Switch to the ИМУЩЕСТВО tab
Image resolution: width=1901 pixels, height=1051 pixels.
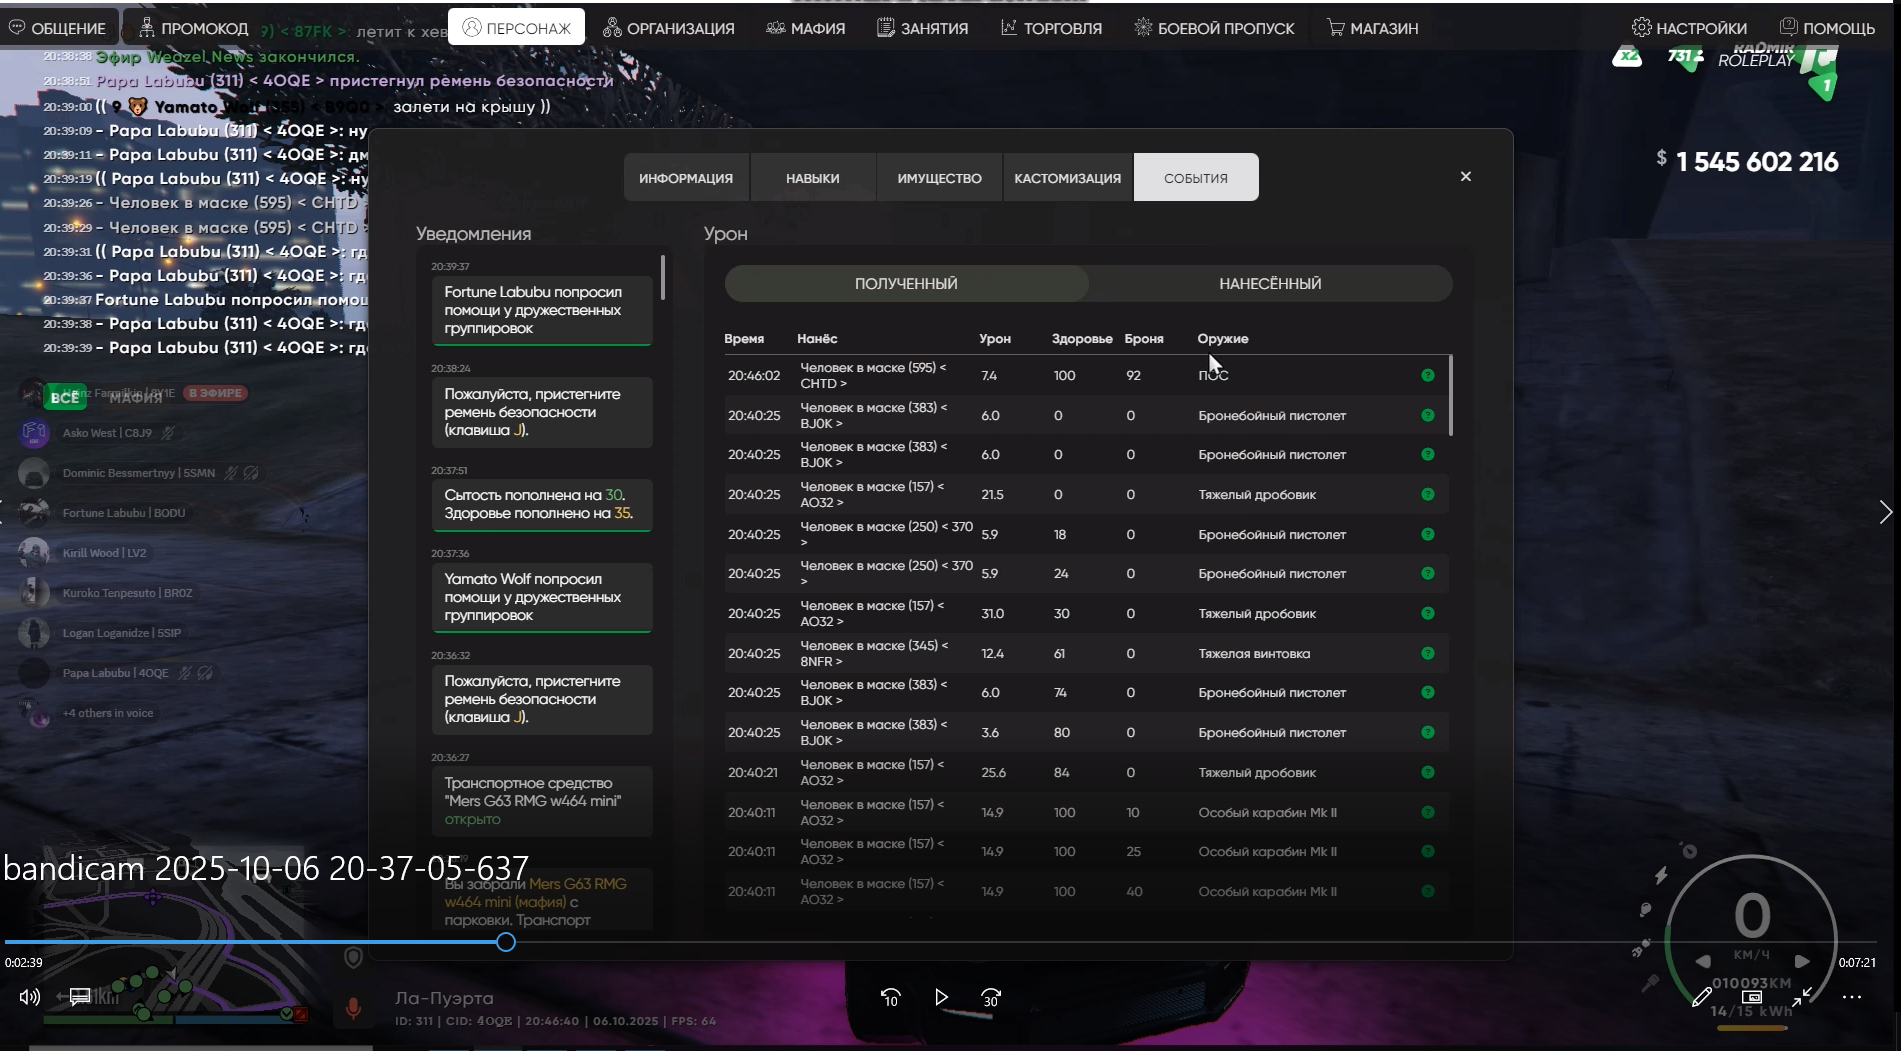pos(939,178)
